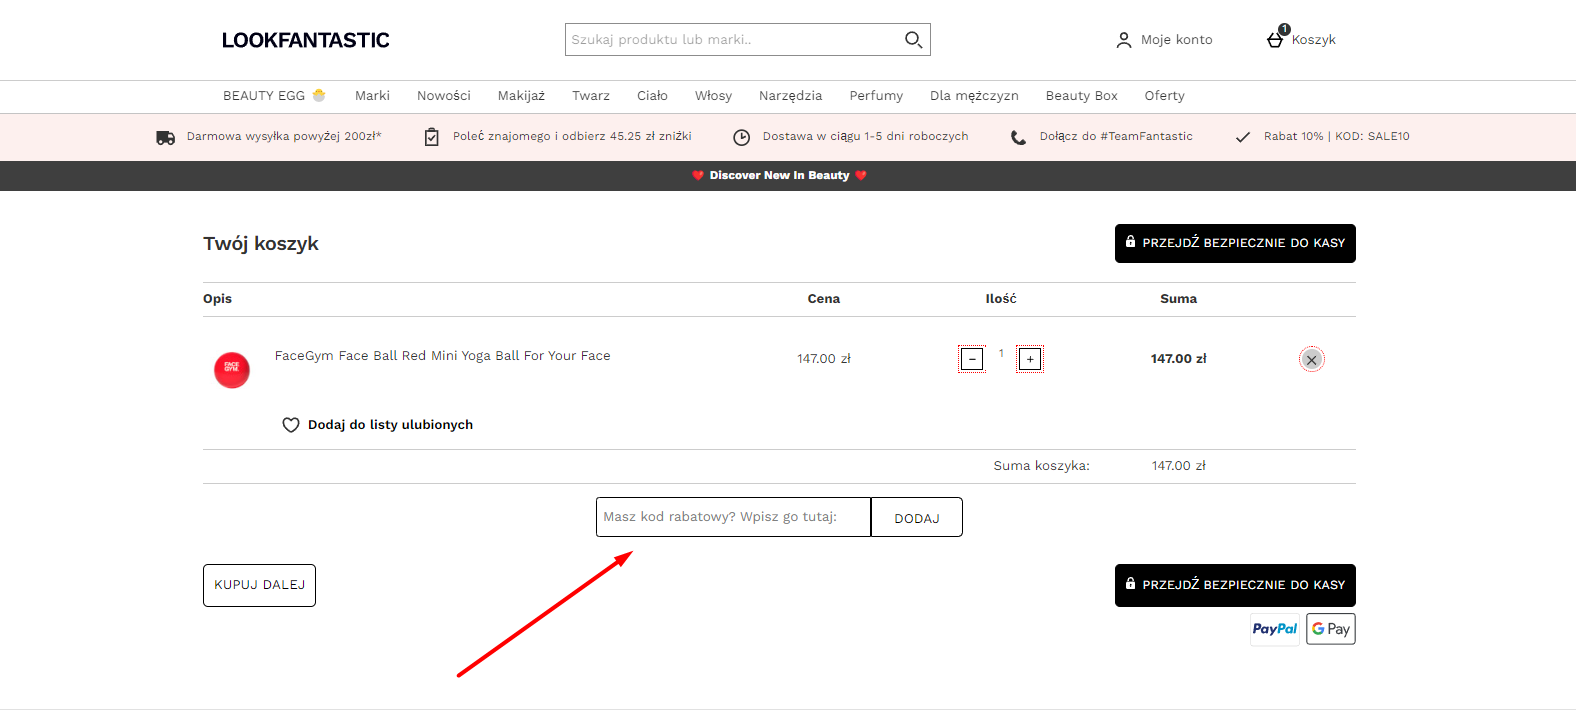Open FaceGym Face Ball product link
This screenshot has width=1576, height=711.
(443, 356)
